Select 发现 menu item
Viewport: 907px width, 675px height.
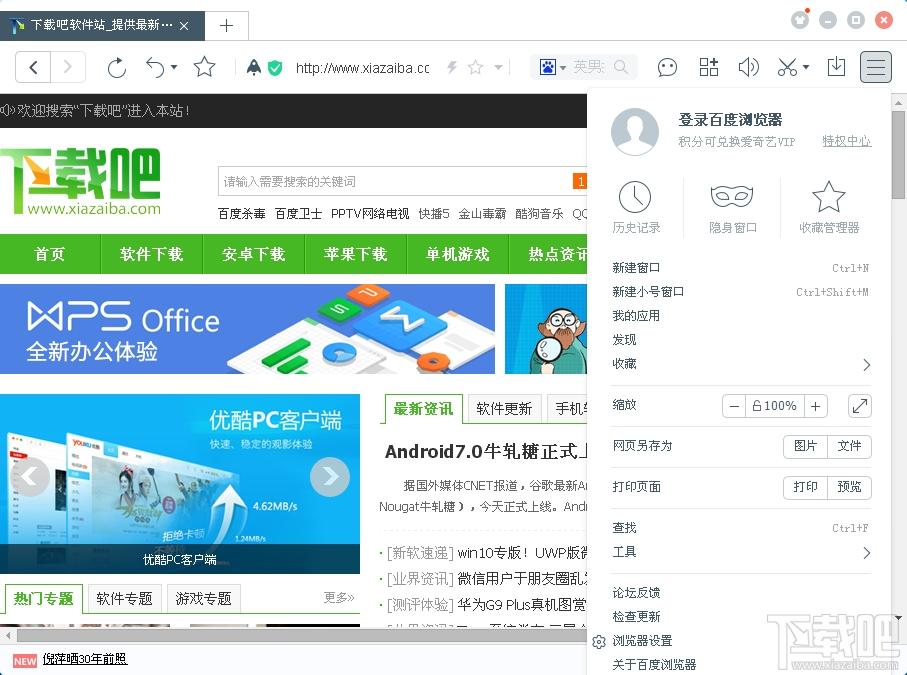click(740, 340)
